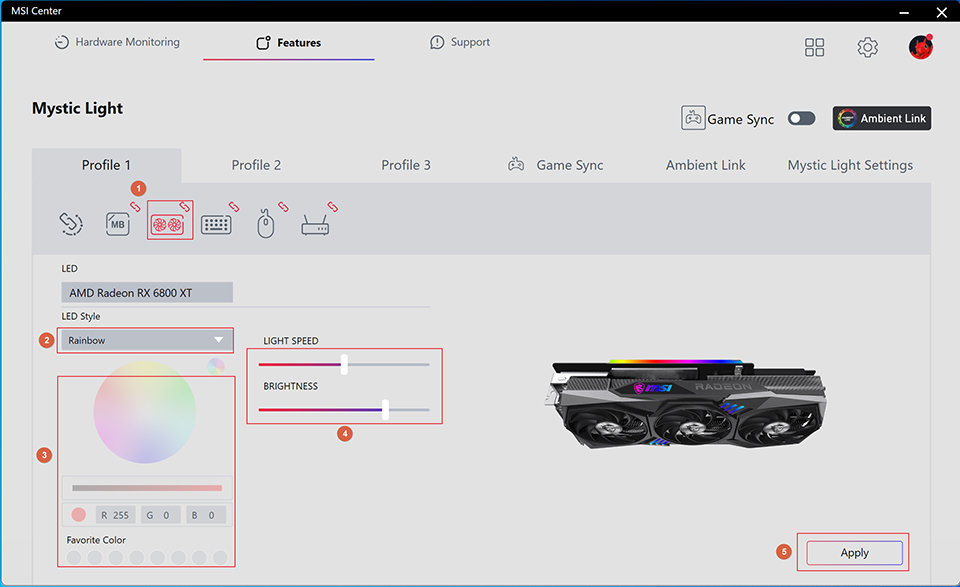
Task: Click the AMD Radeon RX 6800 XT field
Action: pyautogui.click(x=147, y=293)
